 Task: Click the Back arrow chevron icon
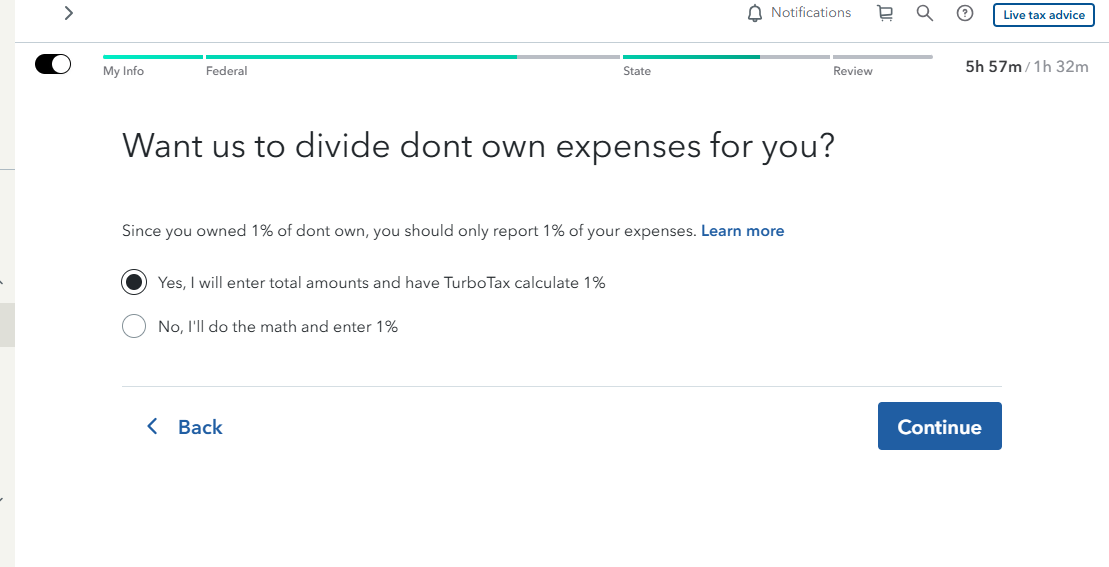click(151, 426)
